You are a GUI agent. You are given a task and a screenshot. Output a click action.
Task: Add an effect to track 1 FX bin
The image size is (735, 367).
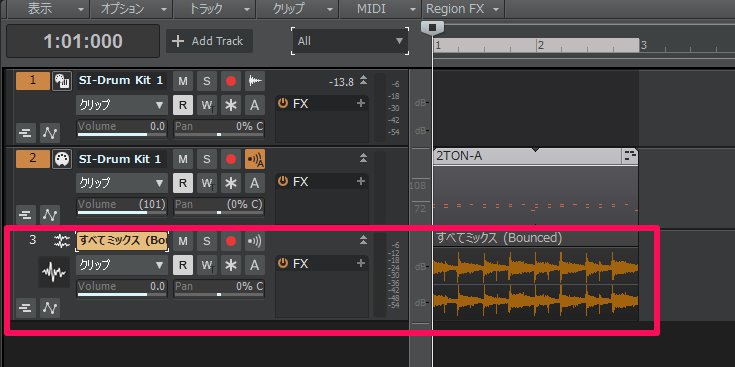[x=360, y=104]
